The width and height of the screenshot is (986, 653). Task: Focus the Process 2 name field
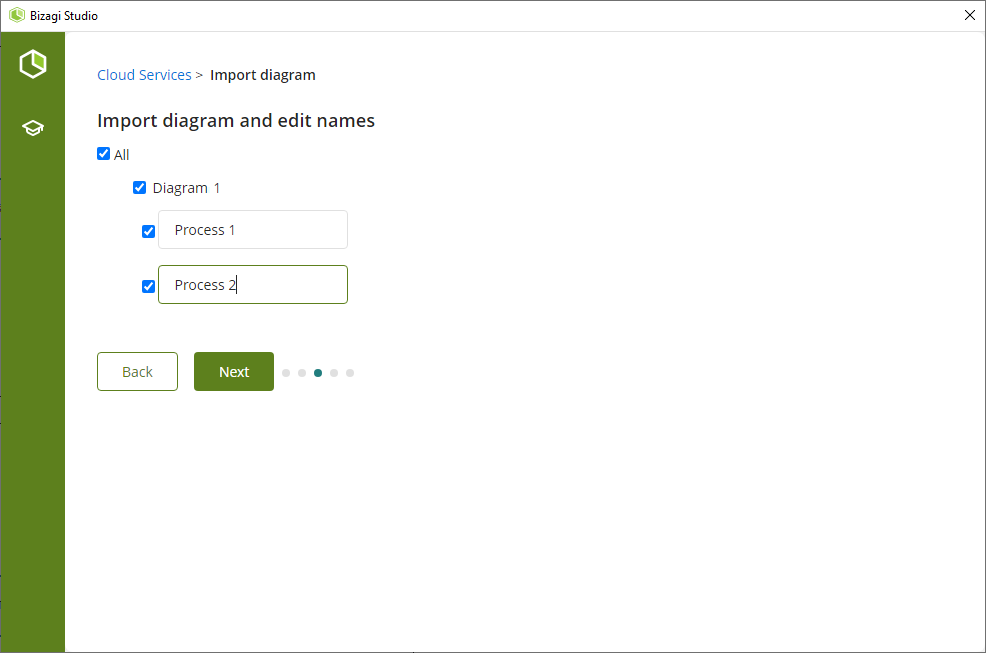tap(253, 285)
